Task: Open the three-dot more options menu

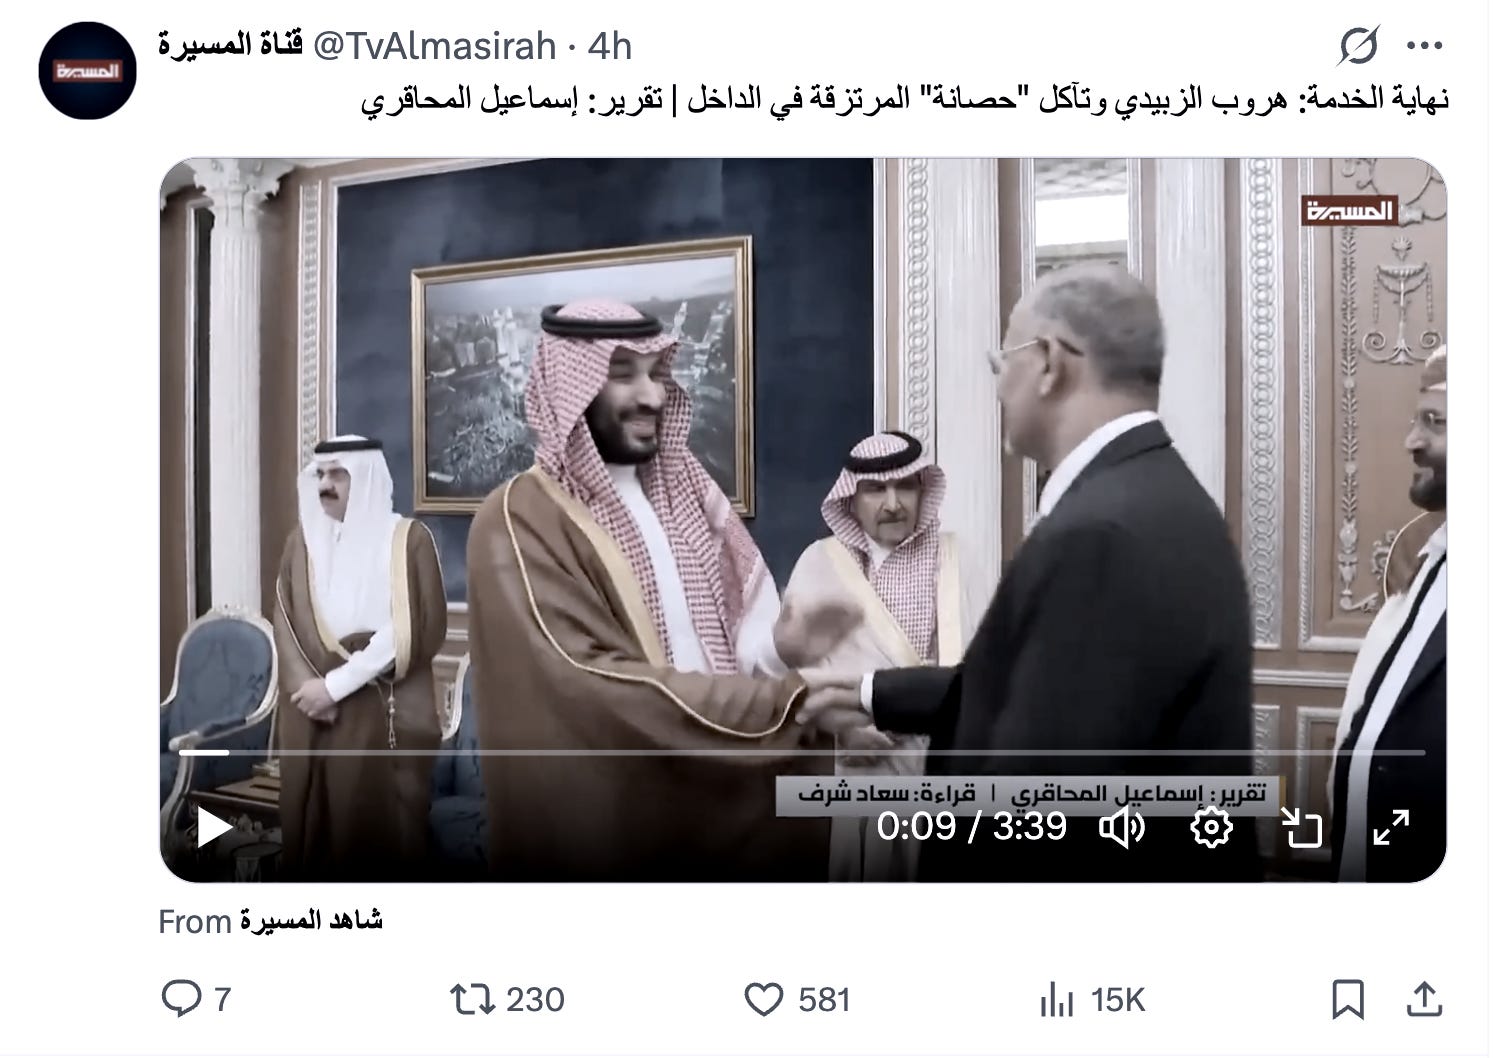Action: pos(1424,46)
